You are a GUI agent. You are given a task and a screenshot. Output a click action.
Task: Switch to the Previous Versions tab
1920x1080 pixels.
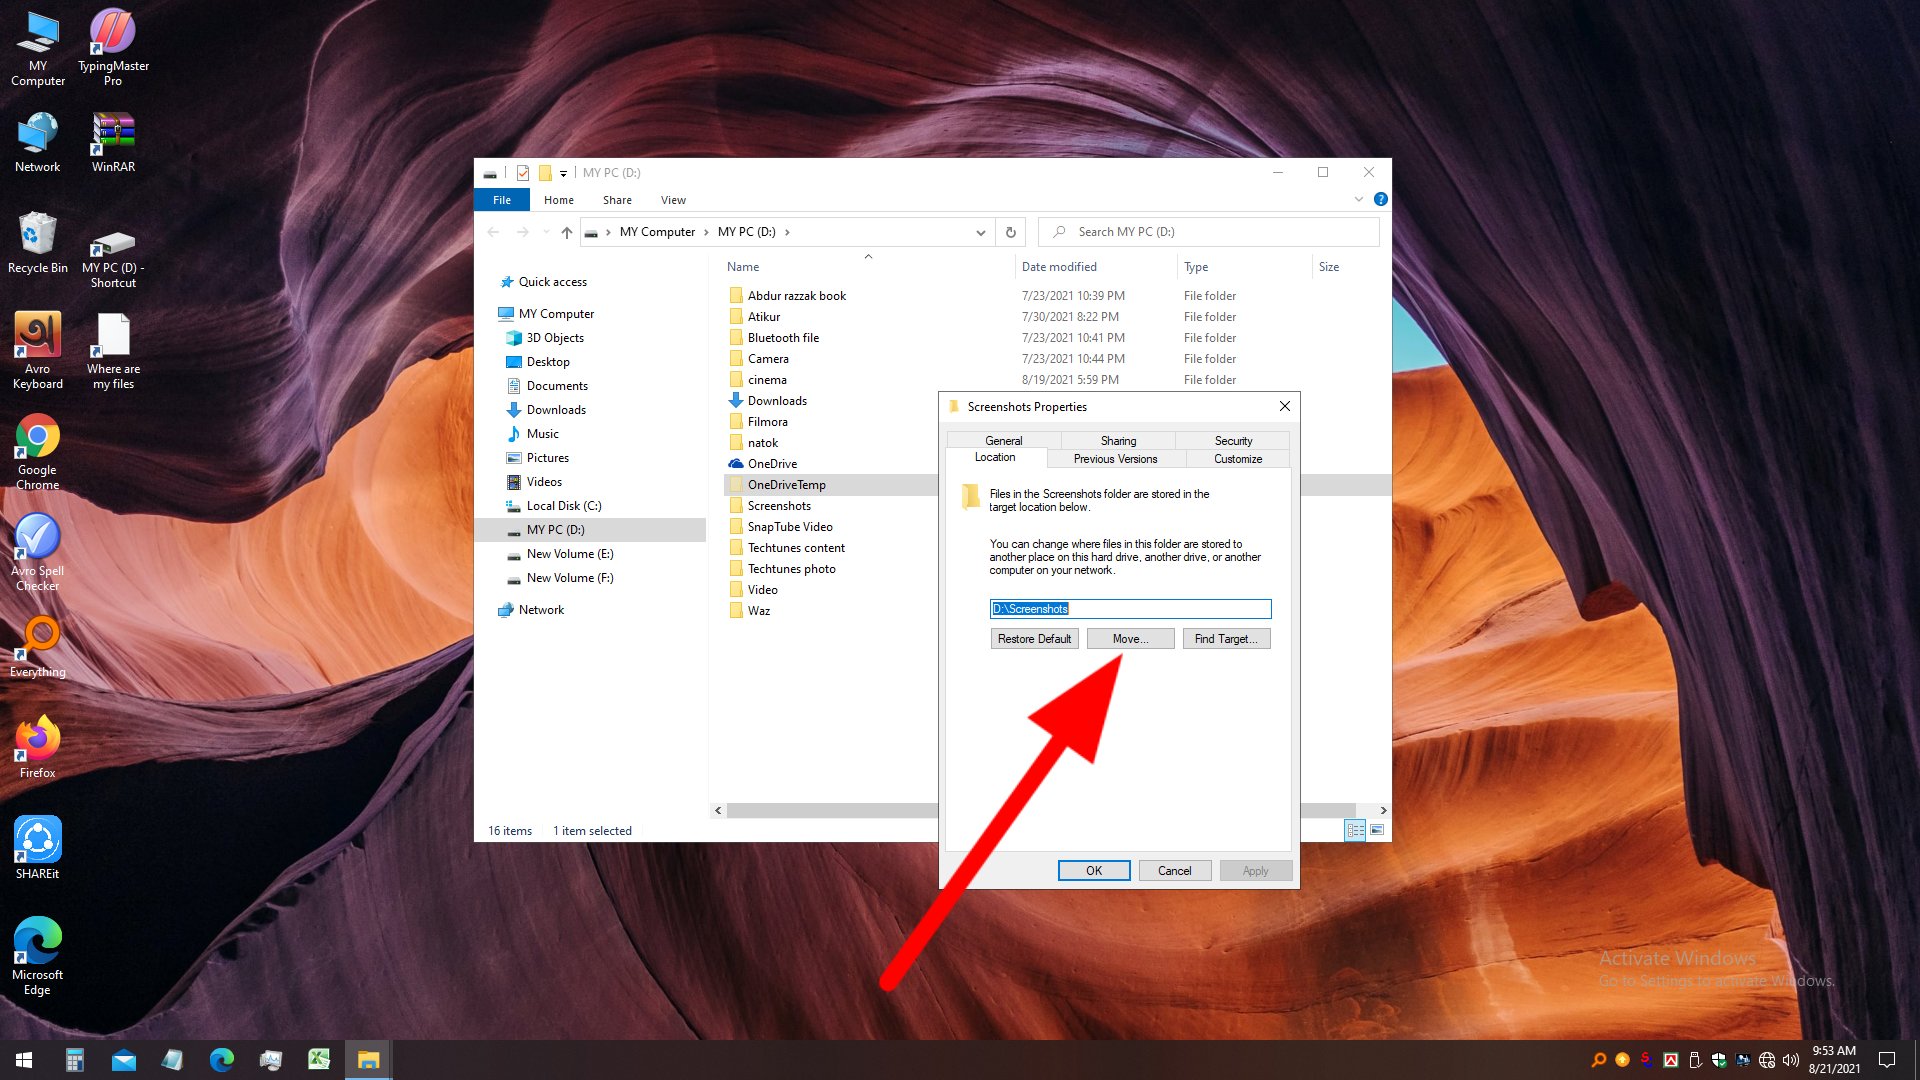(1114, 458)
